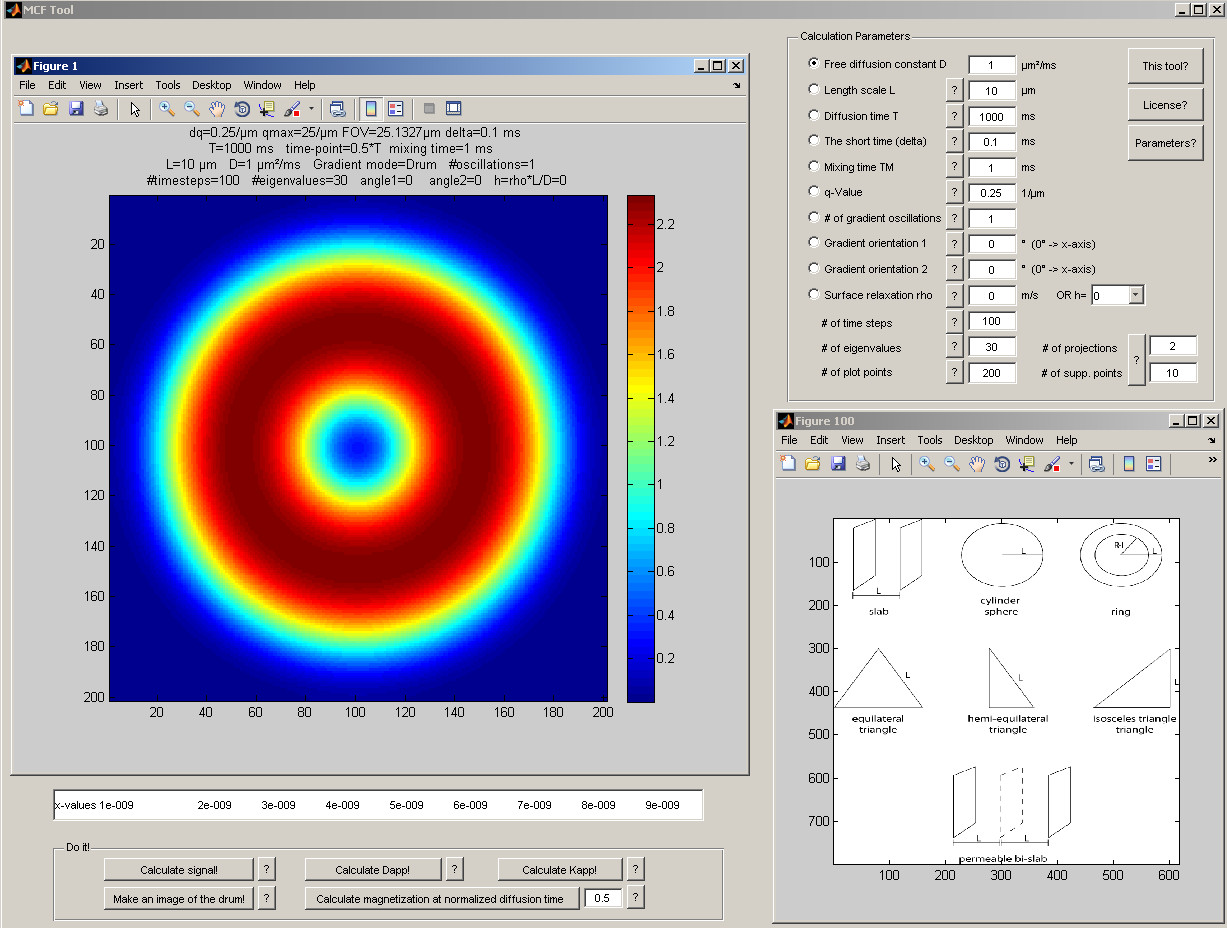Open Desktop menu in Figure 100
1227x928 pixels.
click(973, 440)
